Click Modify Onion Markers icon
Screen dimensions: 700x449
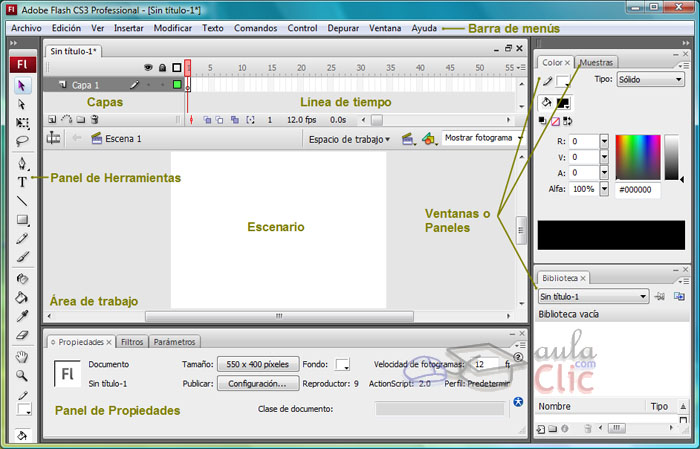point(250,120)
